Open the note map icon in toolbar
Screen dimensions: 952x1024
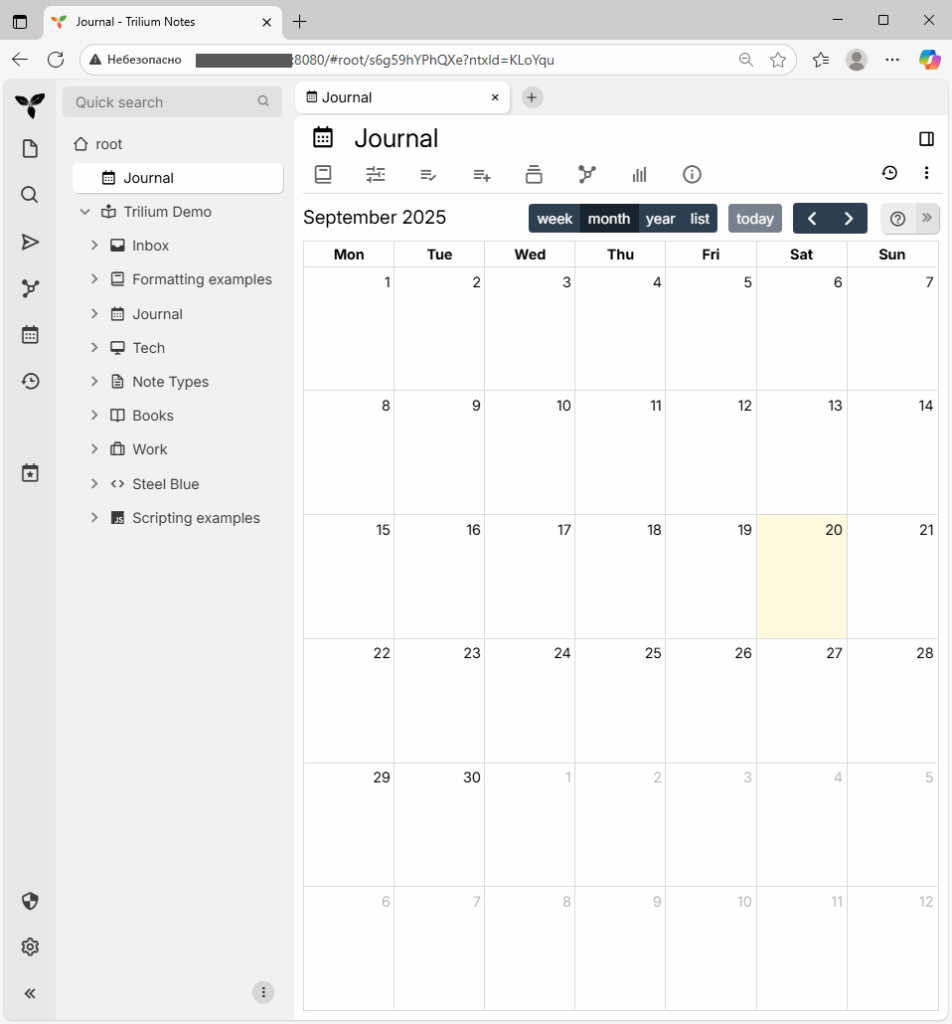pos(587,174)
